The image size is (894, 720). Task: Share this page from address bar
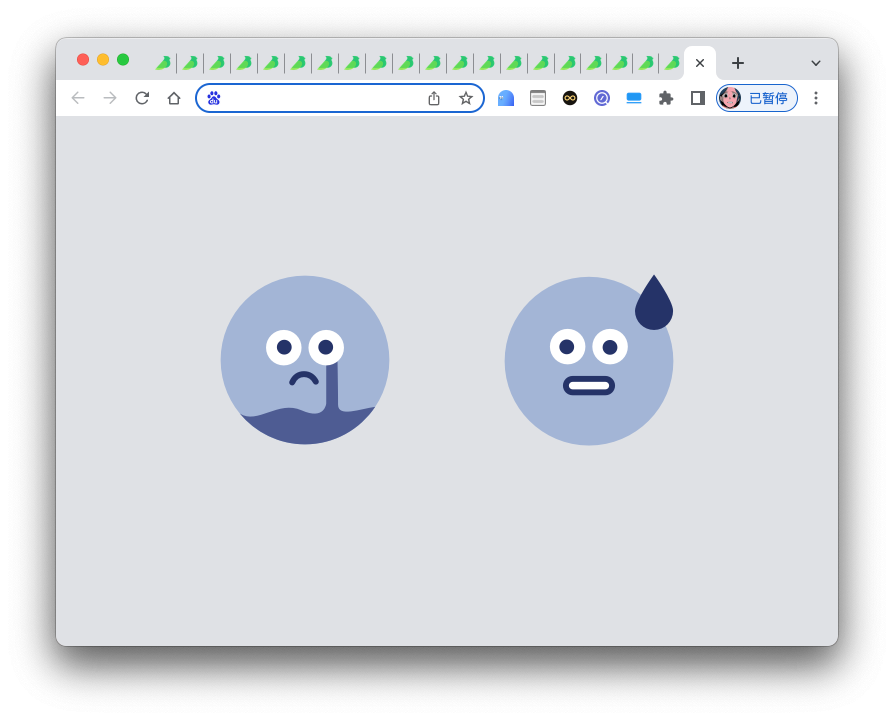pyautogui.click(x=434, y=98)
